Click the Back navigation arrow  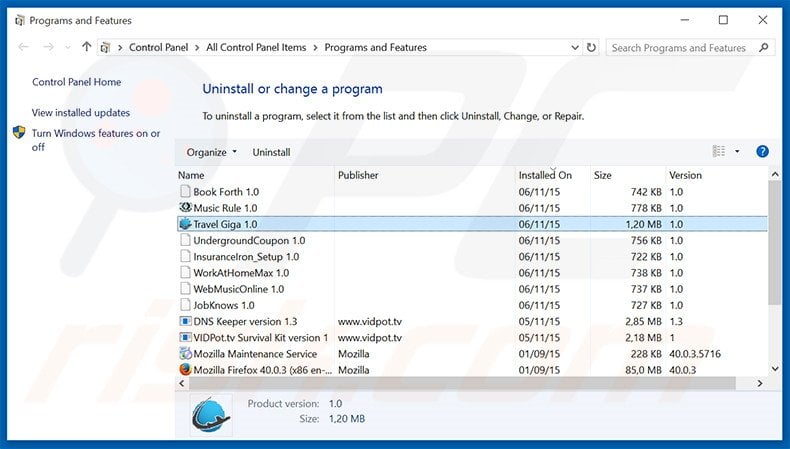click(23, 47)
